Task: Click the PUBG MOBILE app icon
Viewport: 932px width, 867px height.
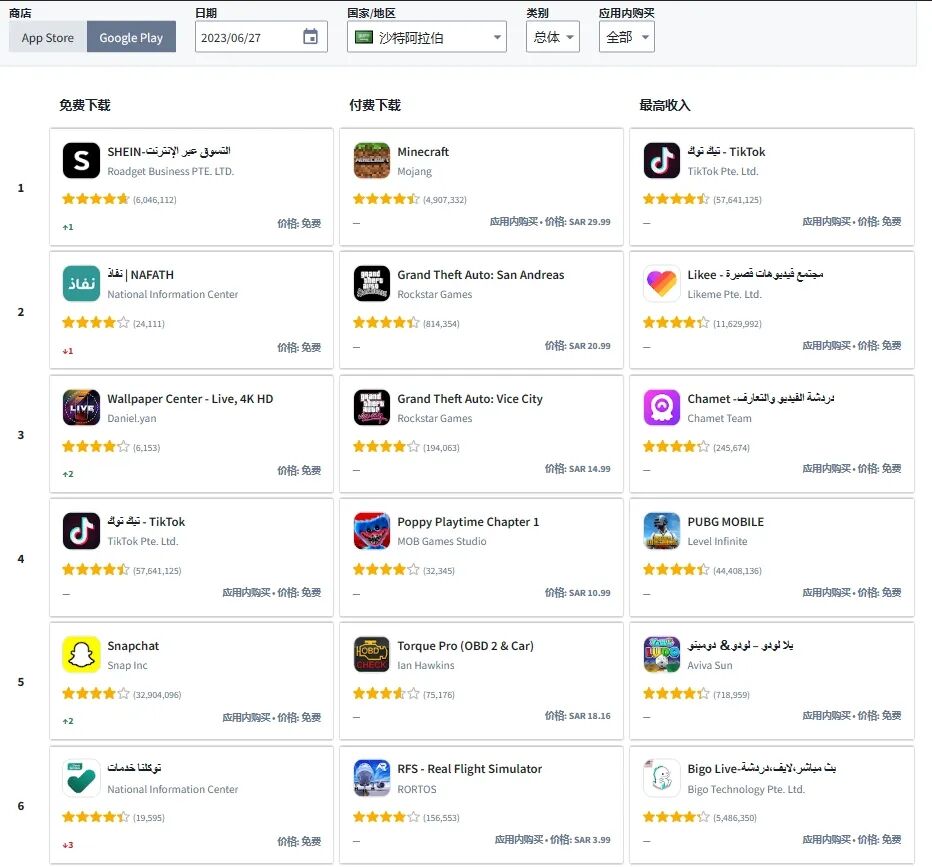Action: [x=662, y=531]
